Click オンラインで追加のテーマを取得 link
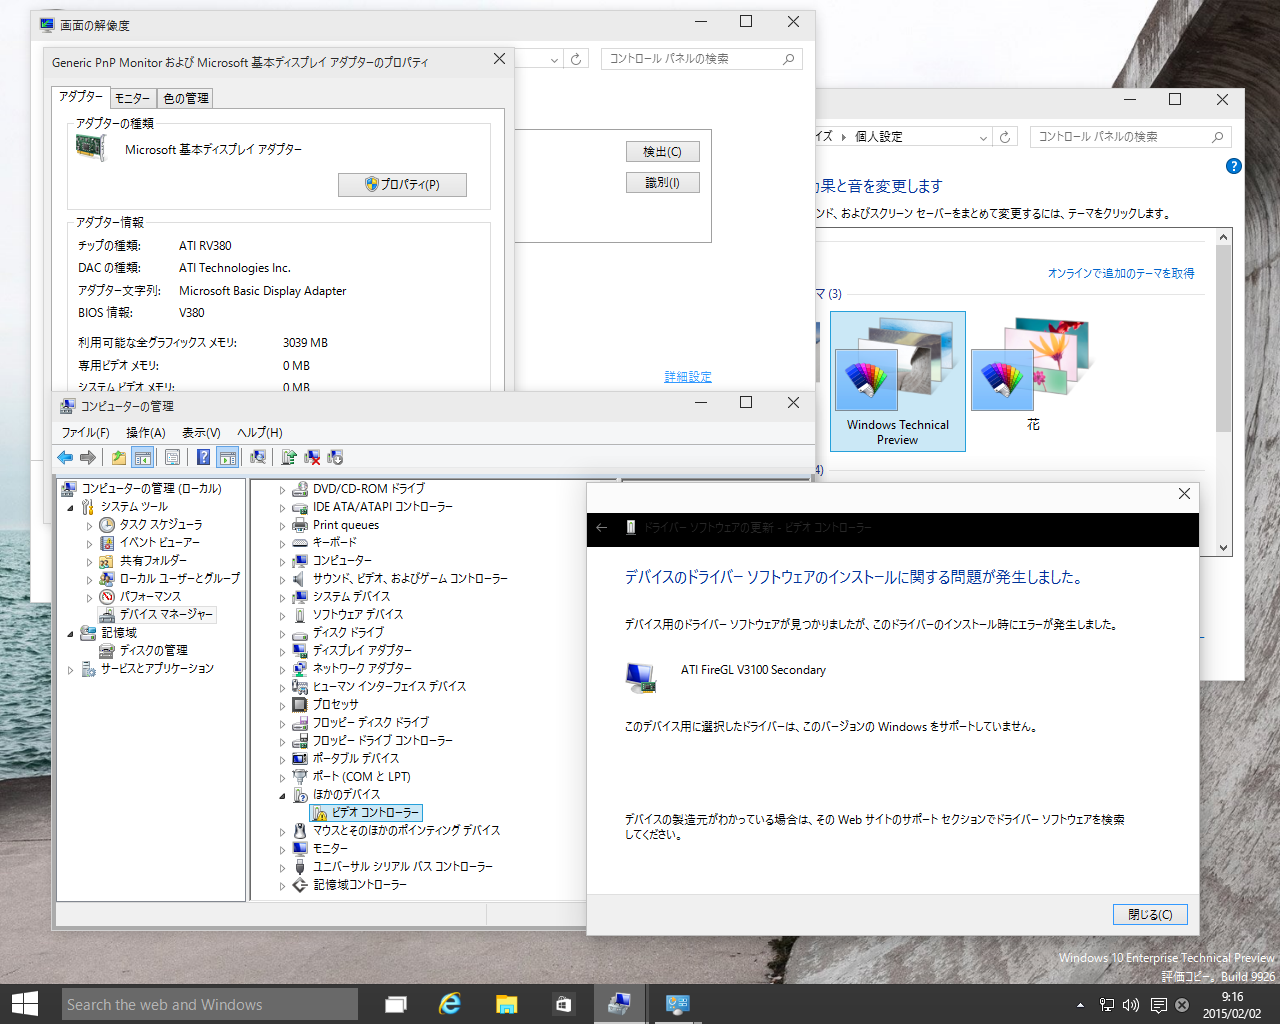This screenshot has width=1280, height=1024. coord(1121,273)
